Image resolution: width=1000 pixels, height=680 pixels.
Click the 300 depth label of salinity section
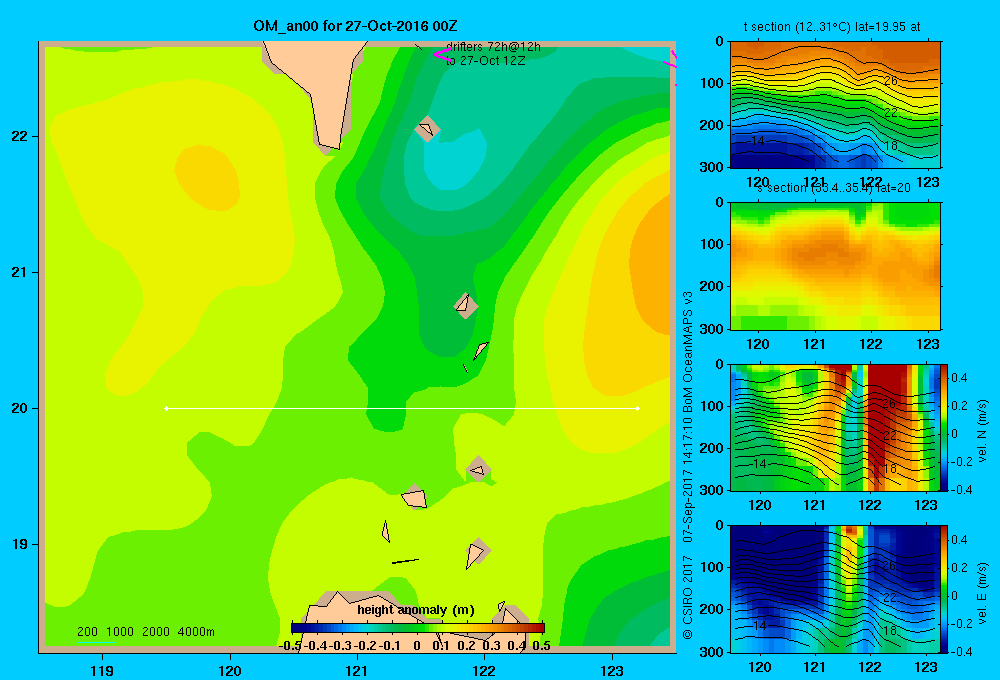click(714, 329)
